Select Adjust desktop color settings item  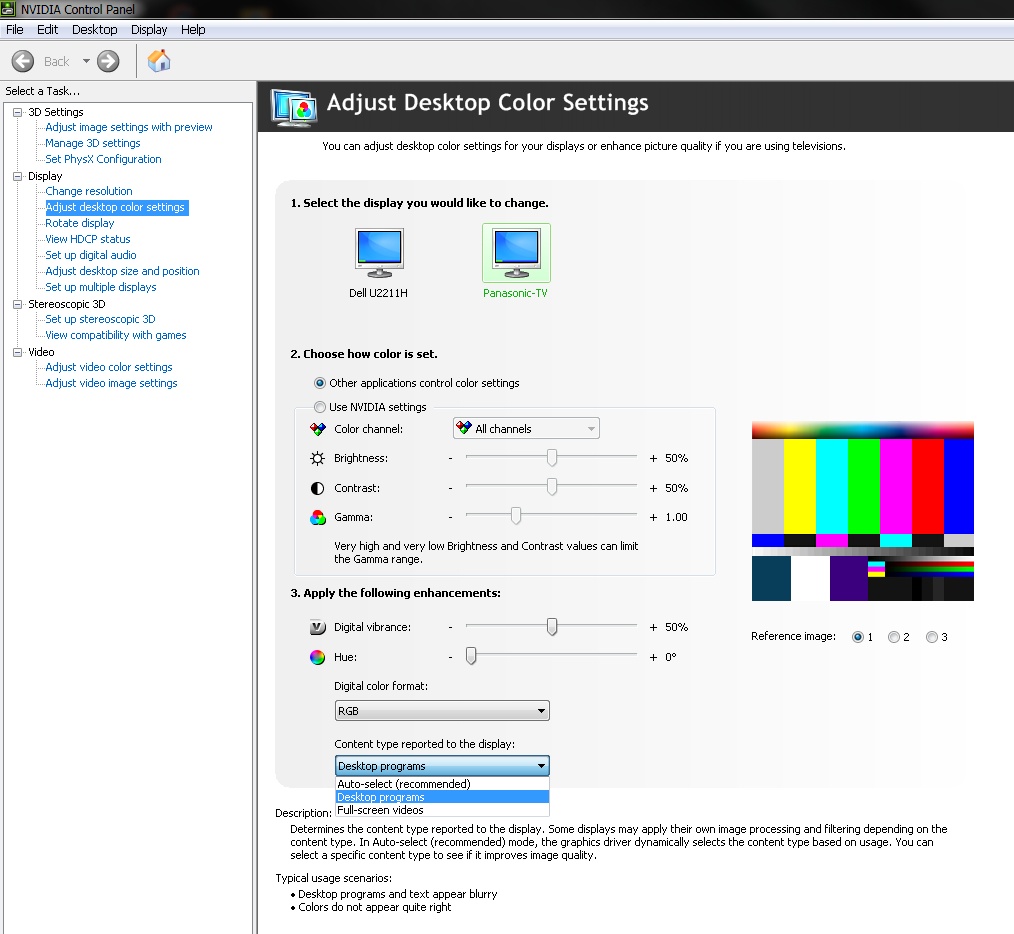pos(116,208)
